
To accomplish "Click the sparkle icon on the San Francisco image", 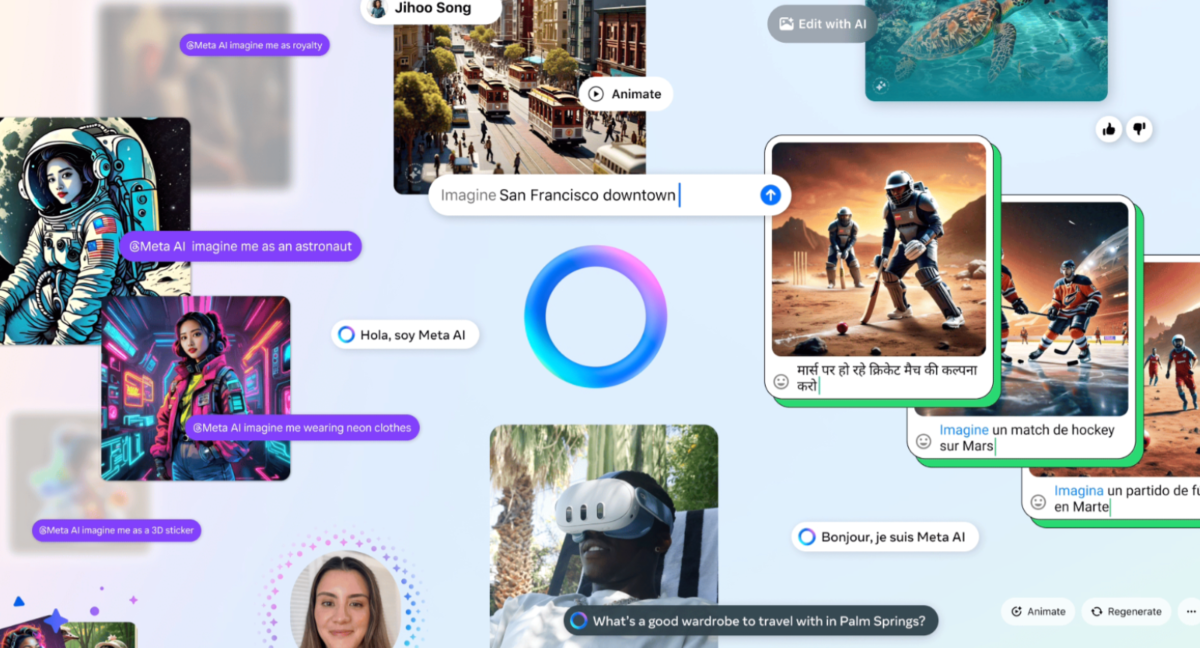I will click(x=414, y=174).
